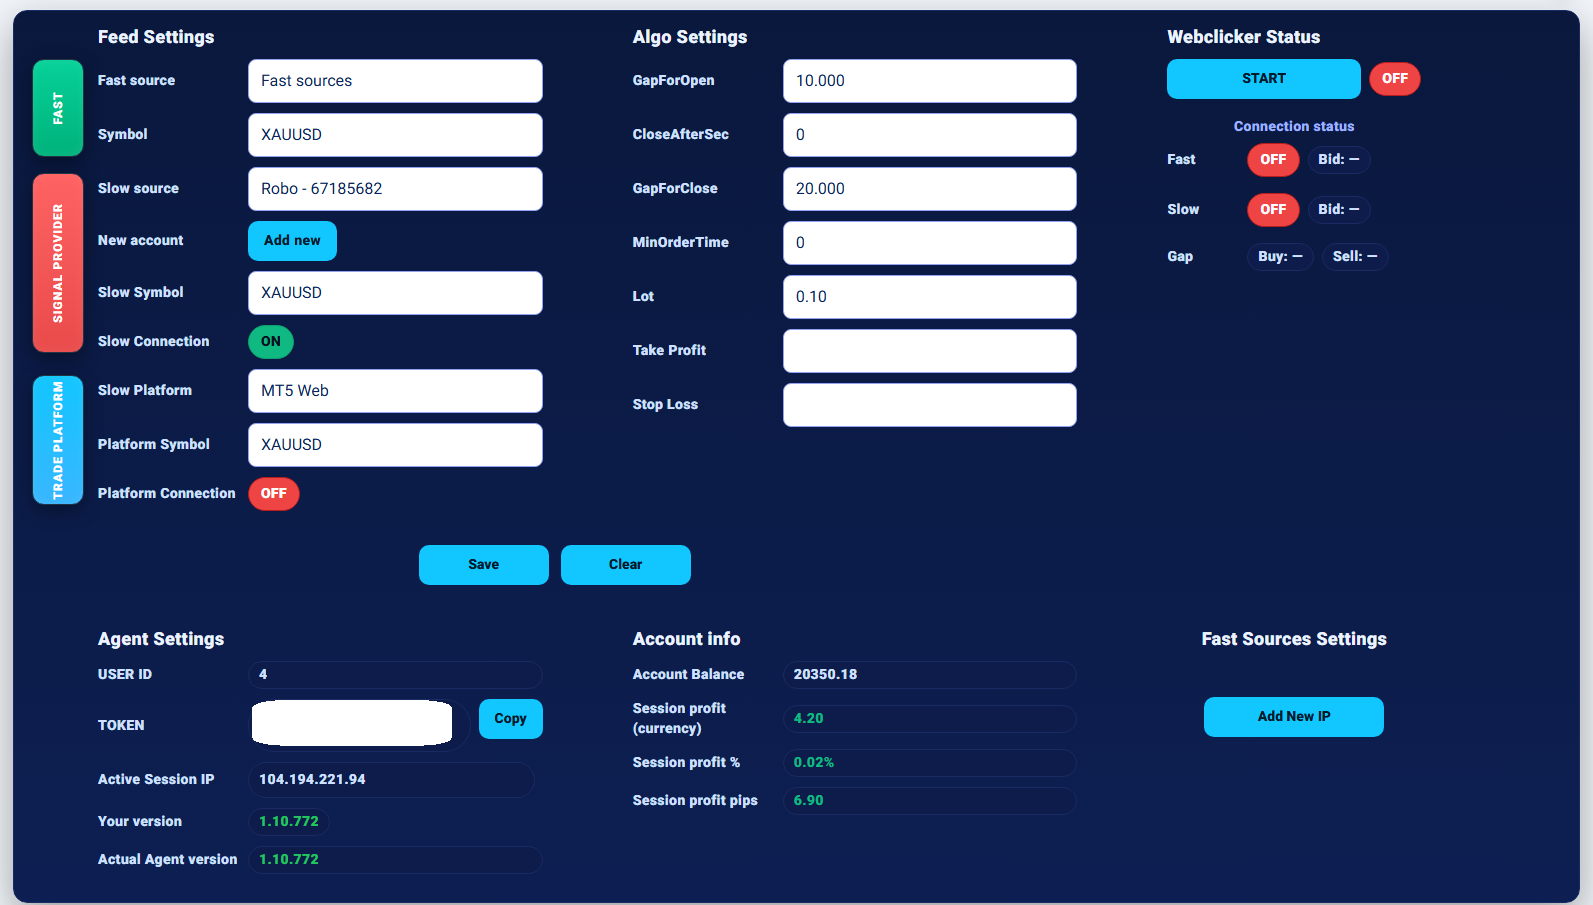Click the Session profit currency 4.20
1593x905 pixels.
(x=930, y=719)
